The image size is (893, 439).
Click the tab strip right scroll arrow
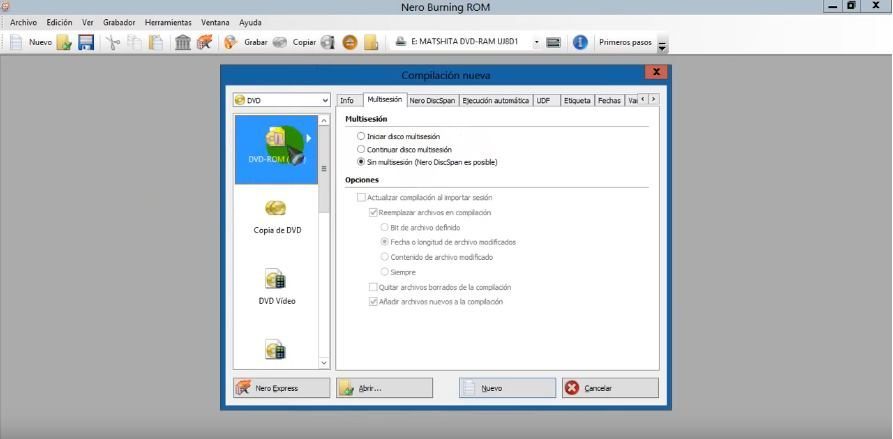(x=653, y=99)
